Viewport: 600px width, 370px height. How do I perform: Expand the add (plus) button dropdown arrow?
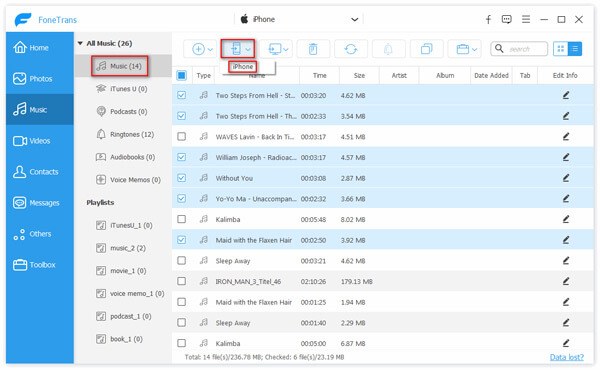coord(210,49)
